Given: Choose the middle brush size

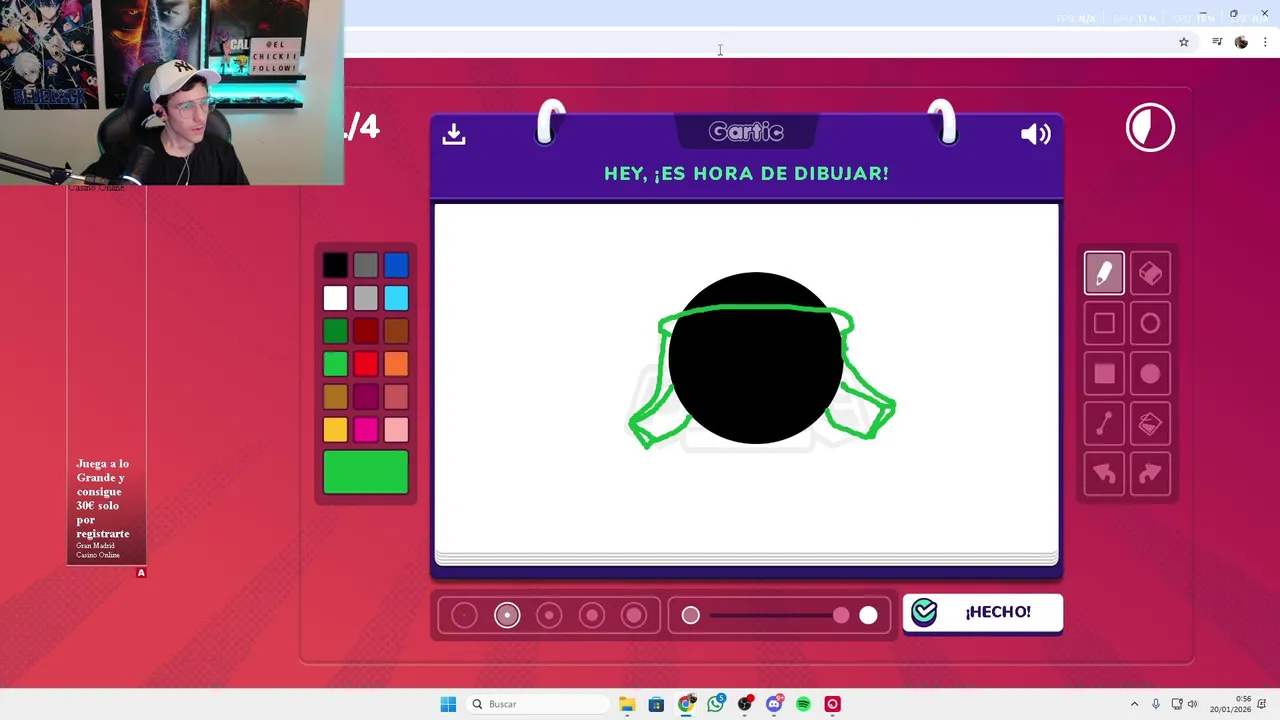Looking at the screenshot, I should 549,615.
